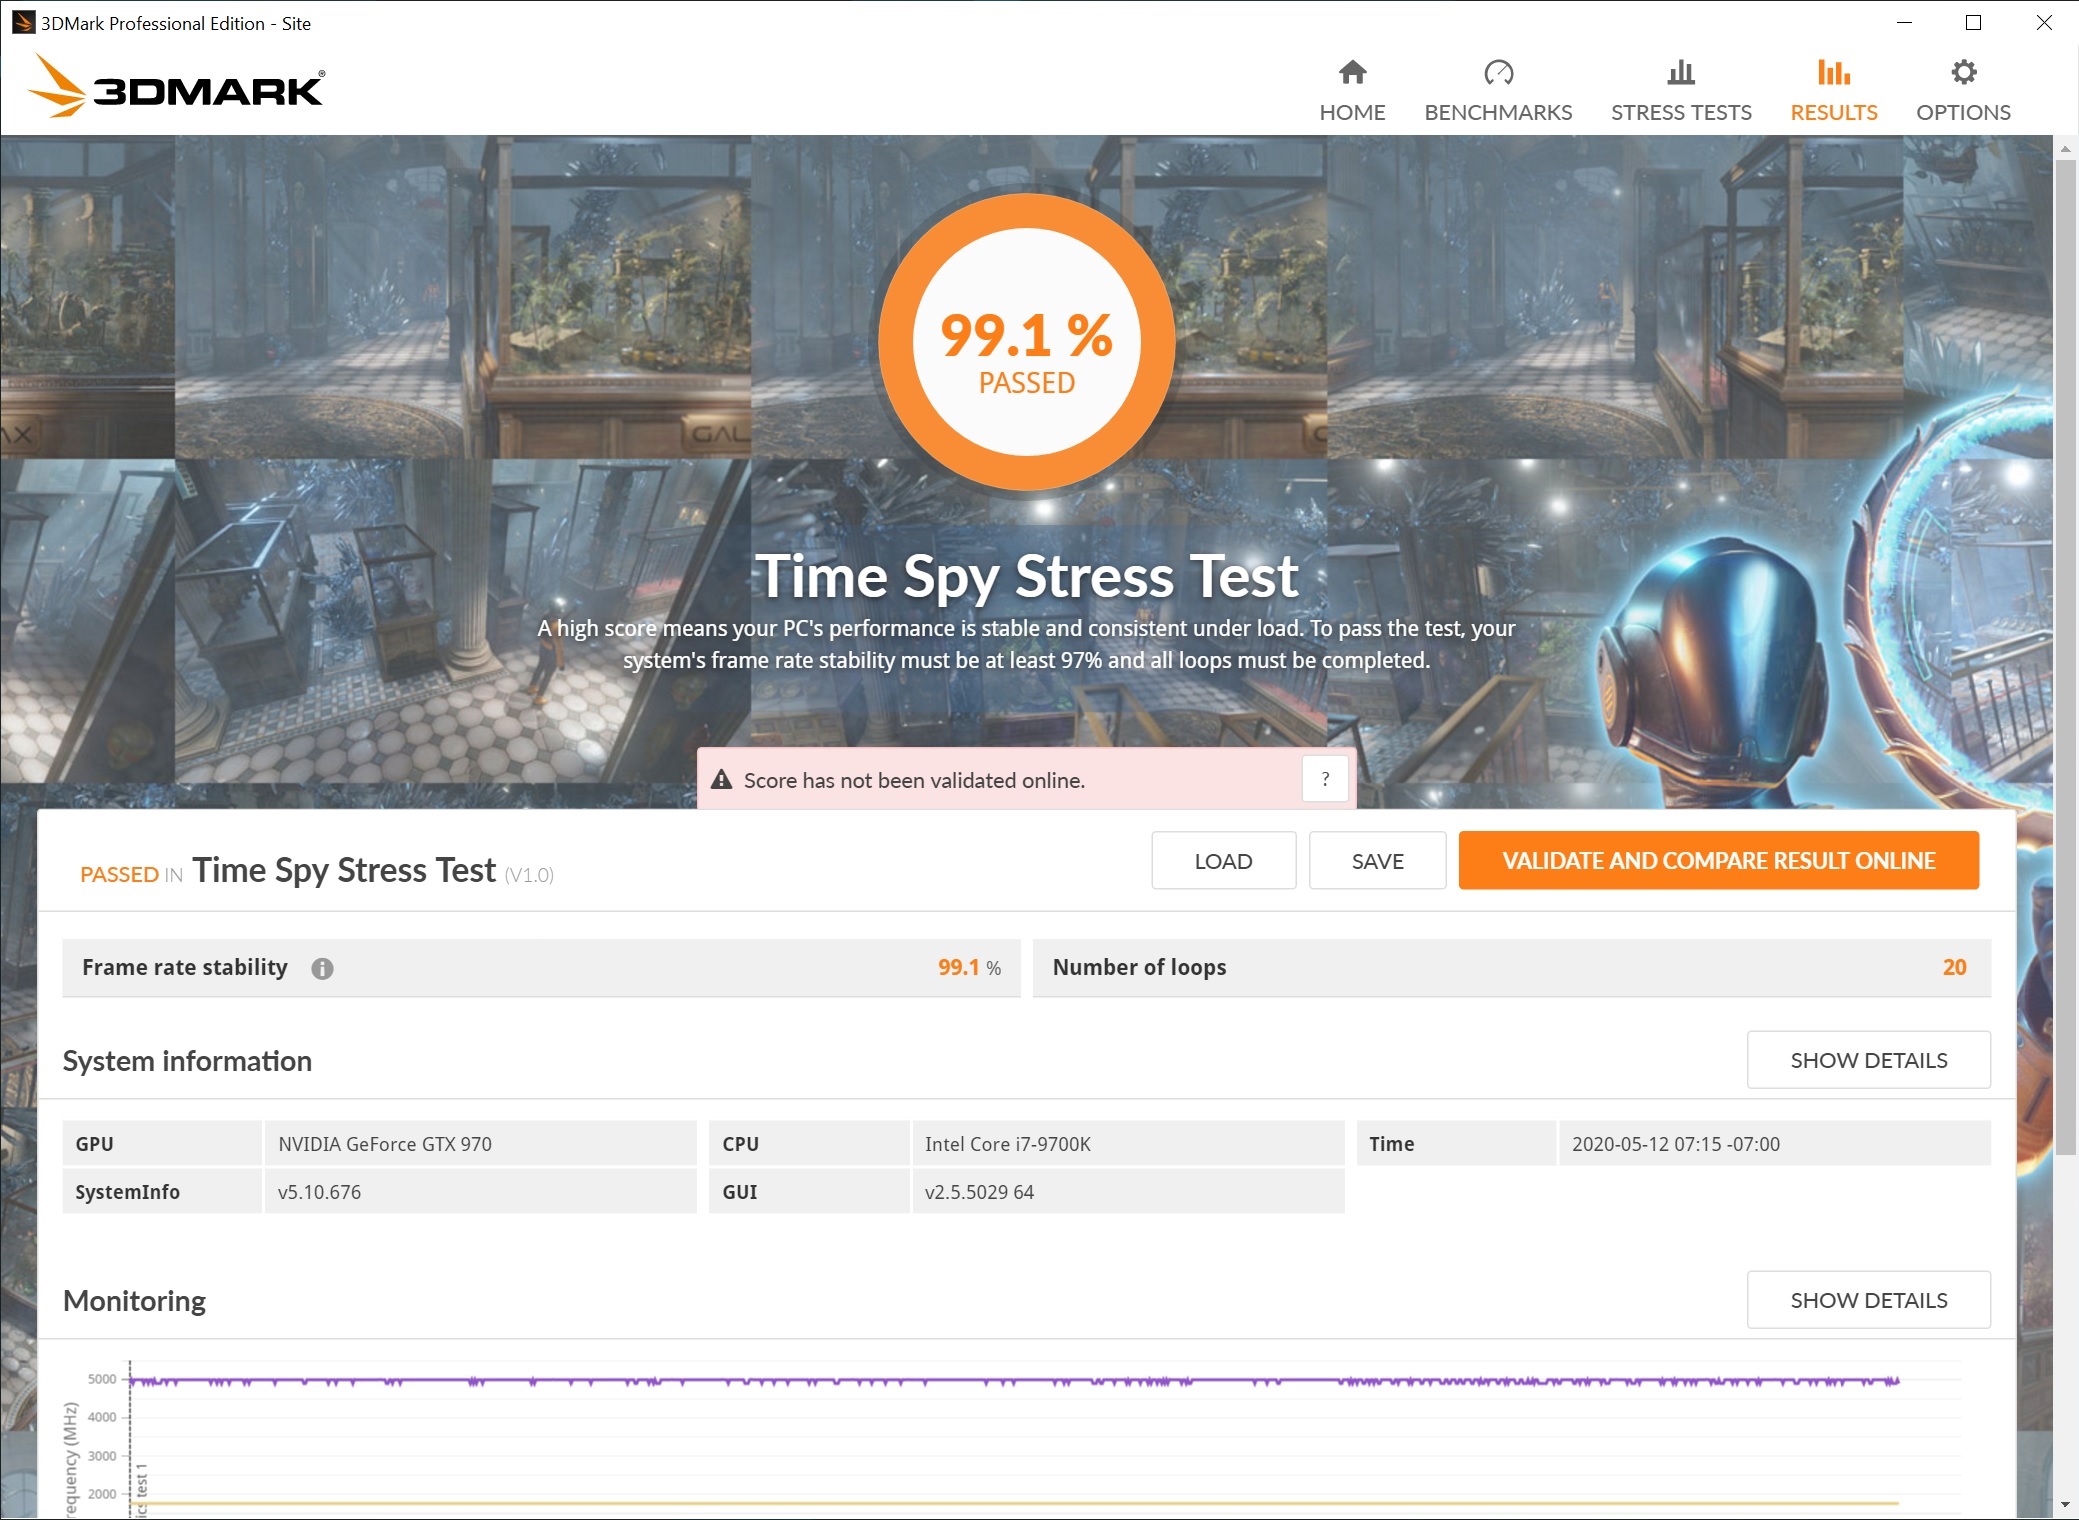The height and width of the screenshot is (1520, 2079).
Task: Click the 'Monitoring' section title
Action: (134, 1301)
